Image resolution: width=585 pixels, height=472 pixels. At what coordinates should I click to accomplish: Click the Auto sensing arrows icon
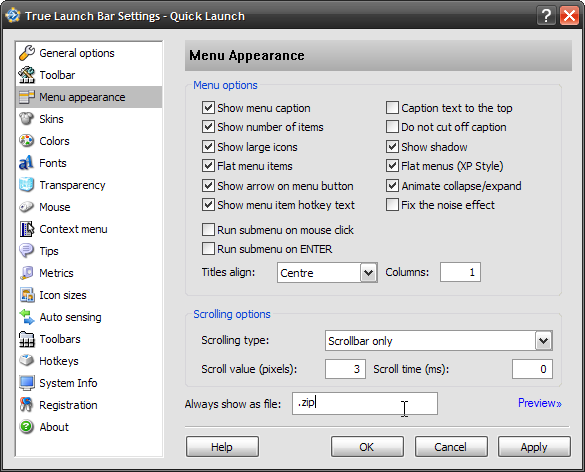(x=26, y=317)
